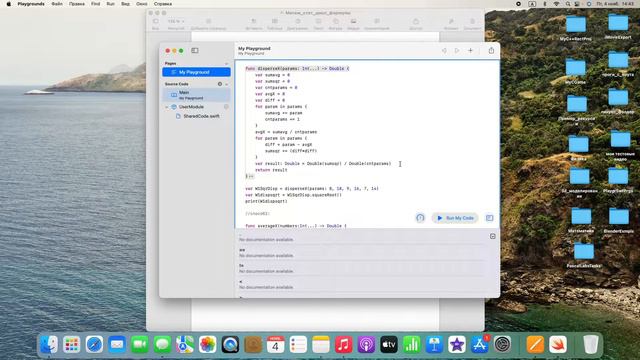640x360 pixels.
Task: Click the print(WSdispsqrt) code line
Action: pyautogui.click(x=266, y=201)
